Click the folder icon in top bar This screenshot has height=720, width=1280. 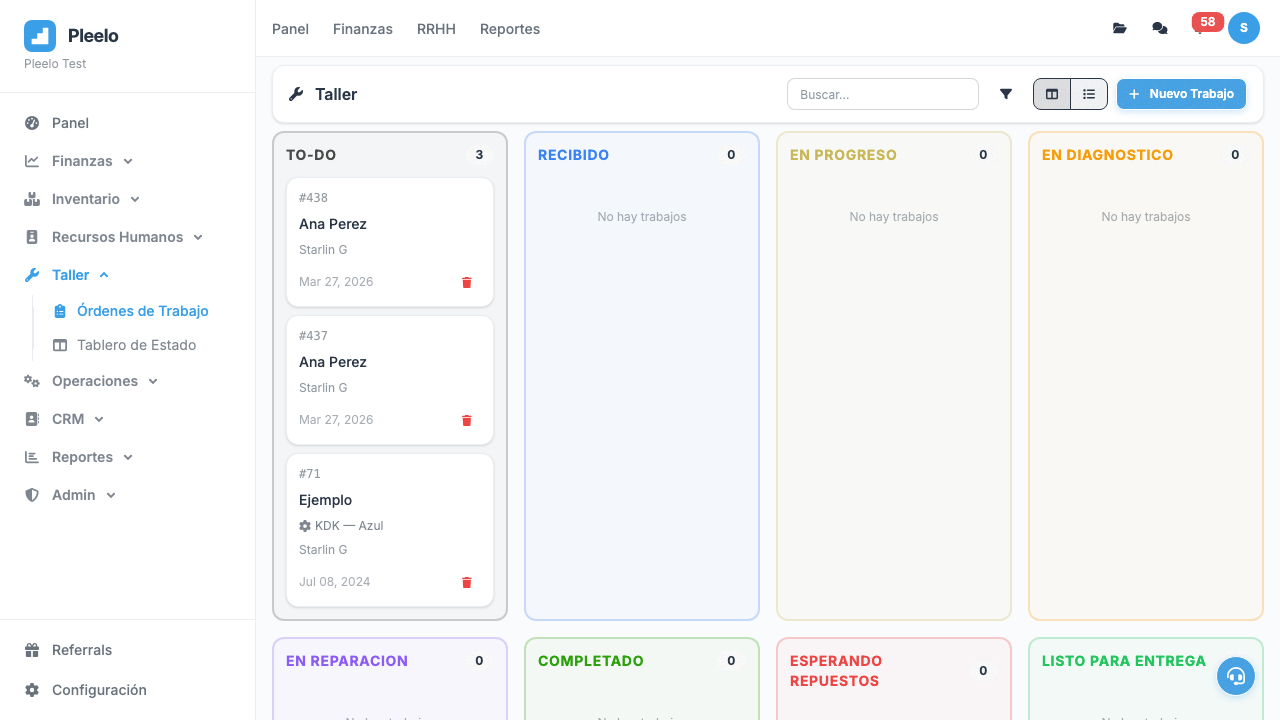click(x=1120, y=28)
